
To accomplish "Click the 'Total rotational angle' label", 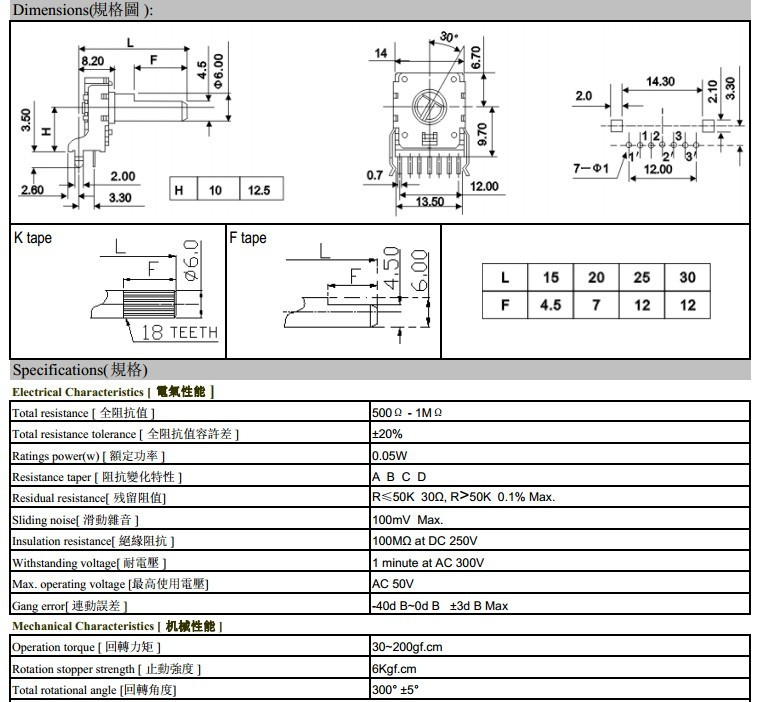I will [x=94, y=690].
